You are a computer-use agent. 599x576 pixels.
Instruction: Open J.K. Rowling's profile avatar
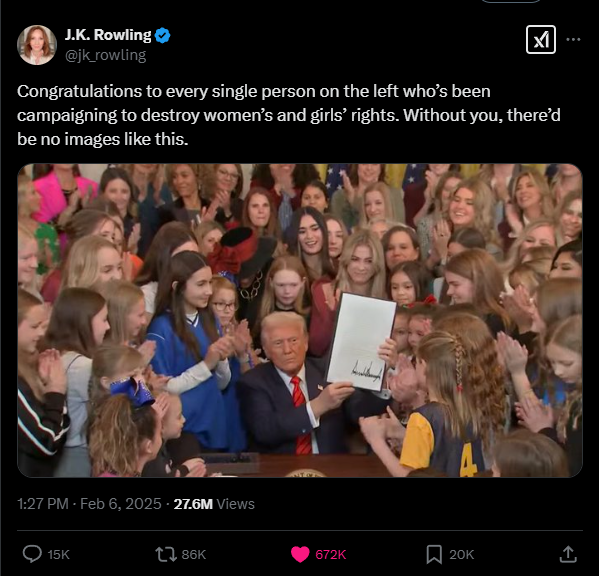[37, 45]
